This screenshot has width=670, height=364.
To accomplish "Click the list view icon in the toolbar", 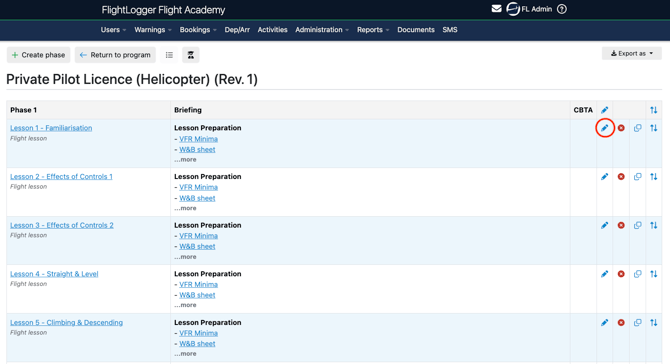I will [169, 55].
